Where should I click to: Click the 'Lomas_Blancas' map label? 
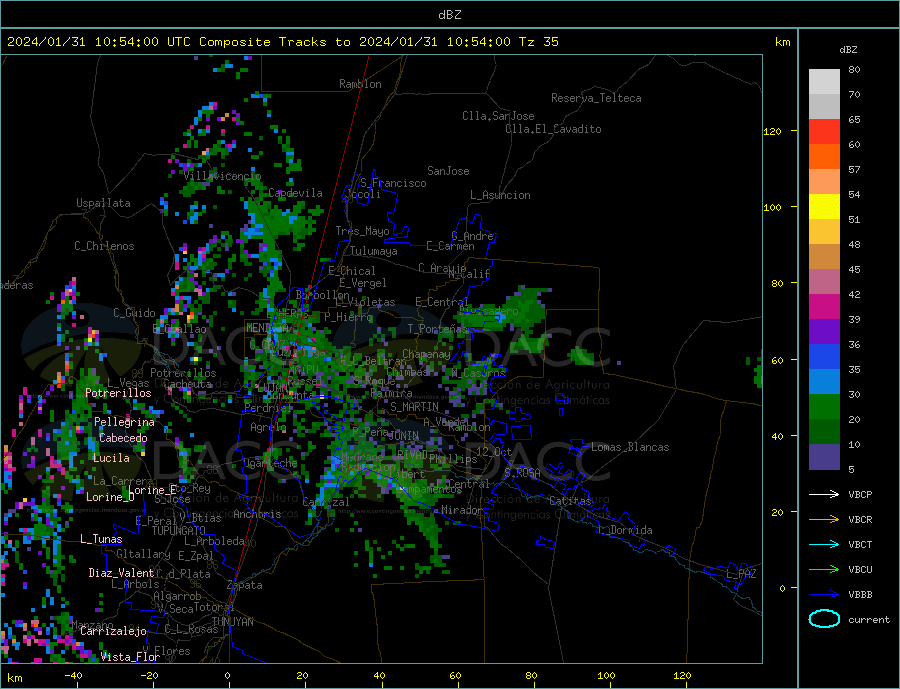pos(630,447)
